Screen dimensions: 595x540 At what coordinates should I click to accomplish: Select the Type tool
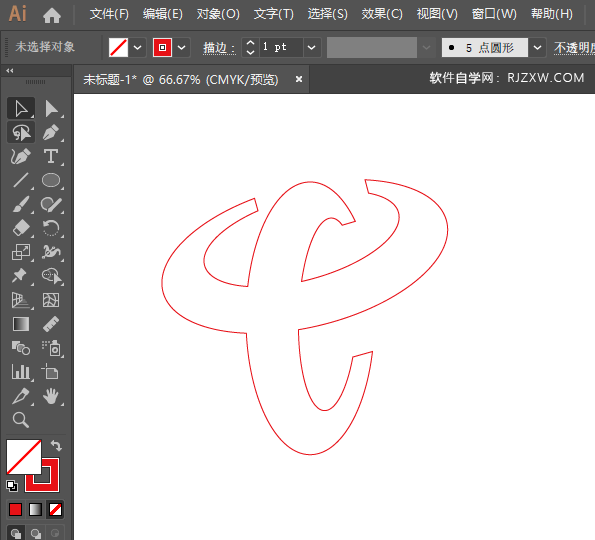51,156
